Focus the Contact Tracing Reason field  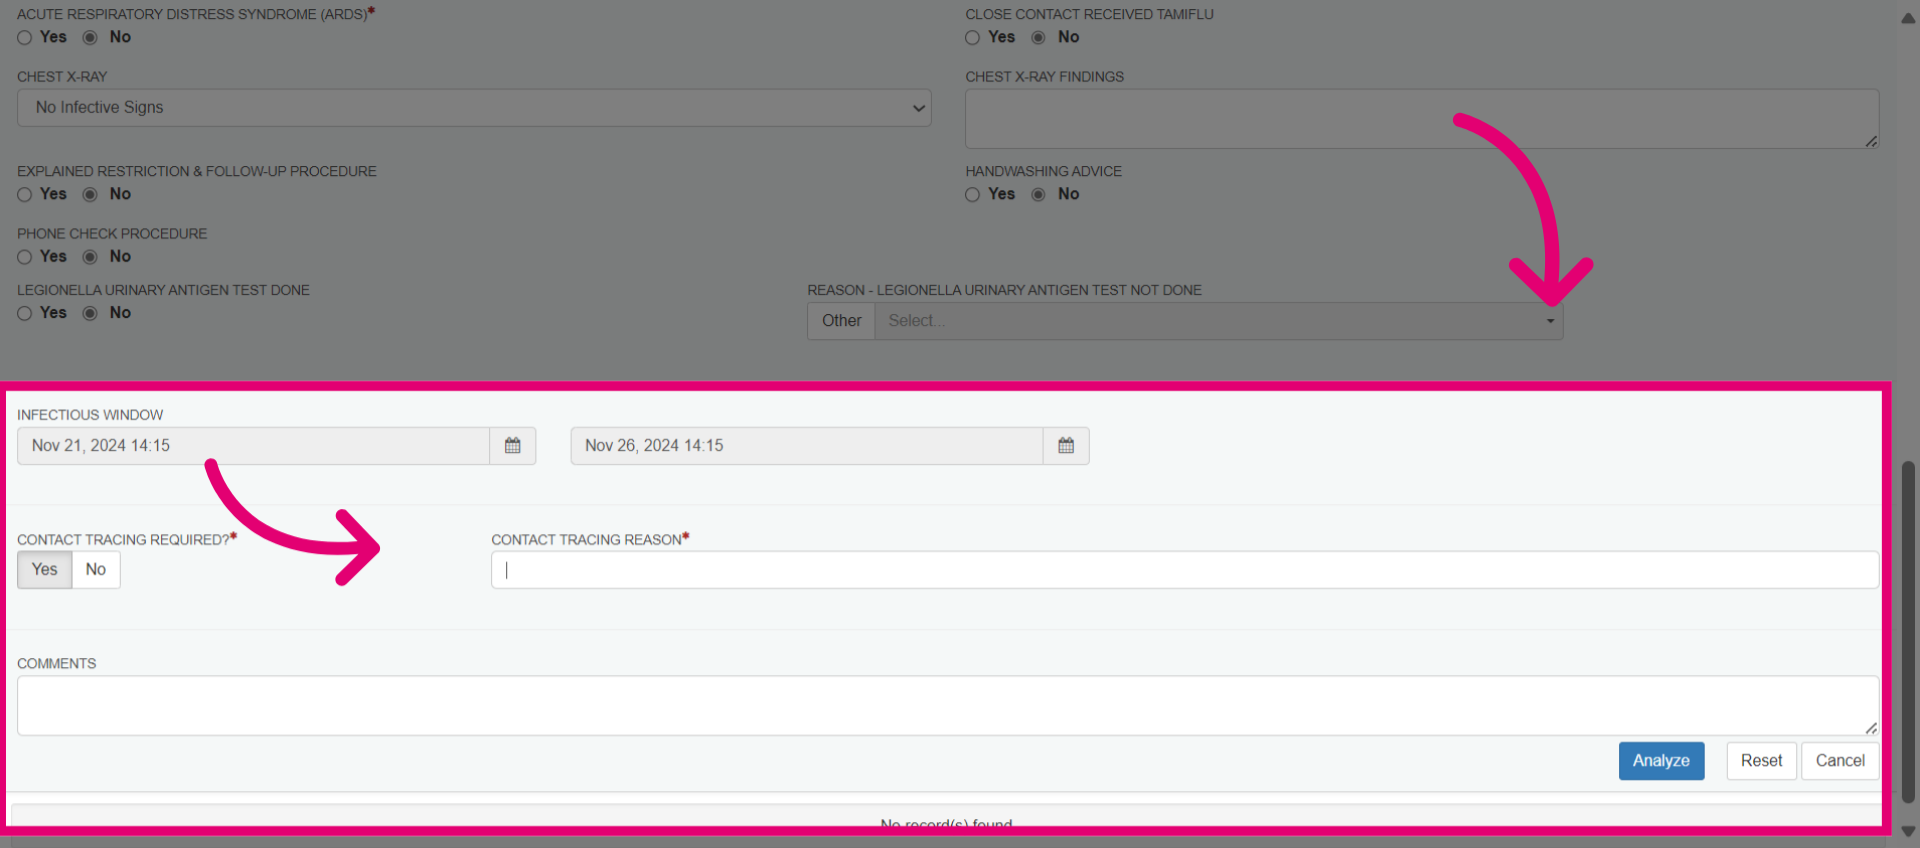(x=1185, y=570)
